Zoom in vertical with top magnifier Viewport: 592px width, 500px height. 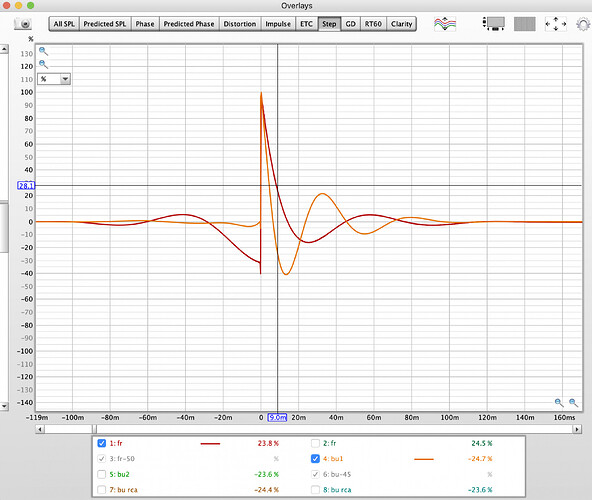(43, 51)
